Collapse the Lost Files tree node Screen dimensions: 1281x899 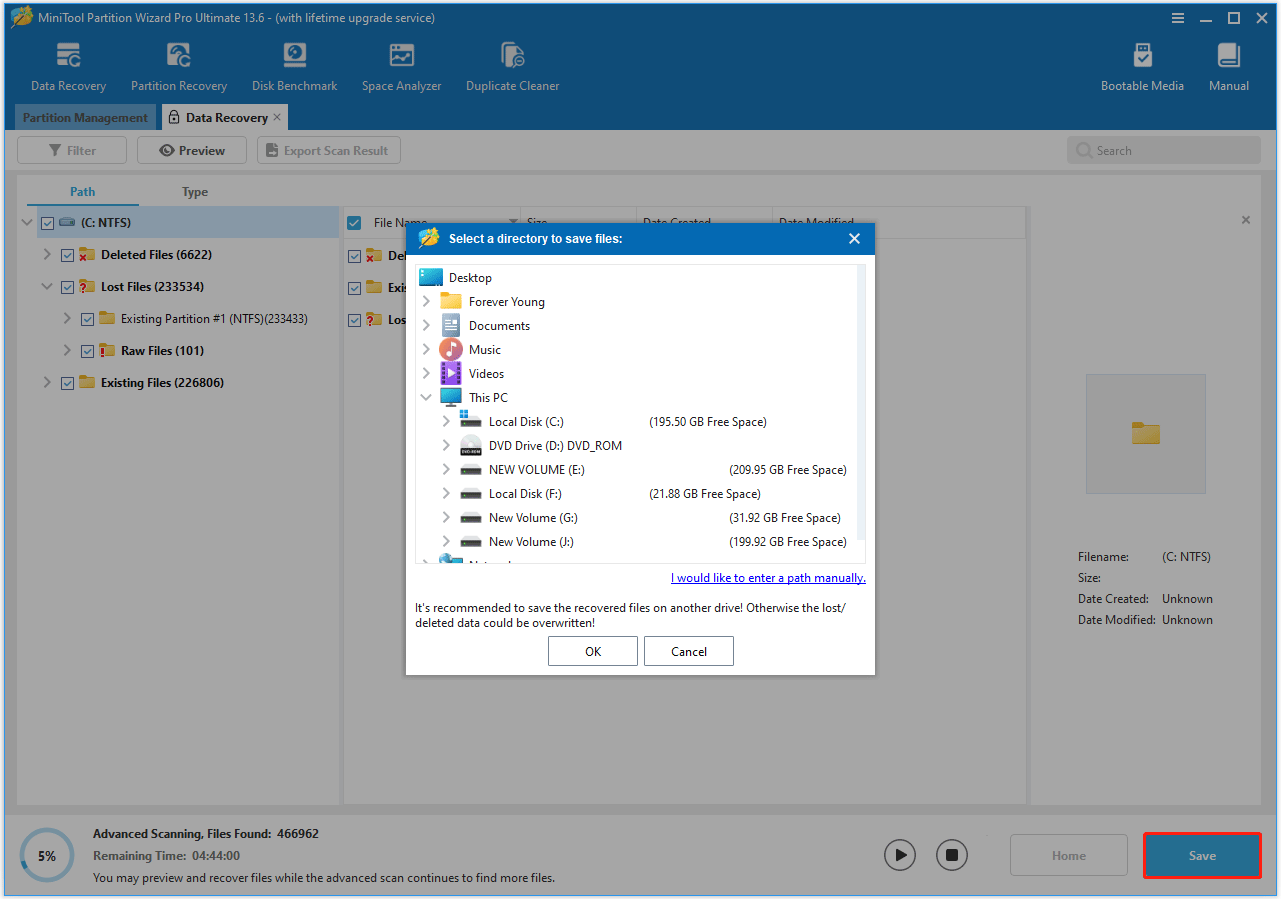pyautogui.click(x=46, y=286)
